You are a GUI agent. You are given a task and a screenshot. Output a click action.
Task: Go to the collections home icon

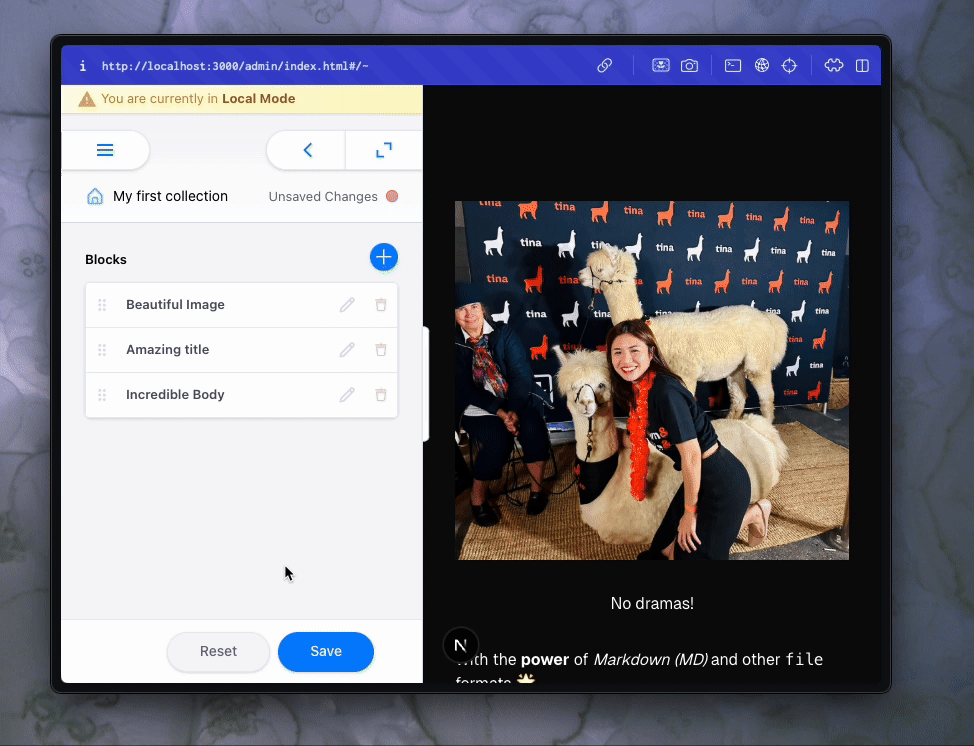point(95,196)
